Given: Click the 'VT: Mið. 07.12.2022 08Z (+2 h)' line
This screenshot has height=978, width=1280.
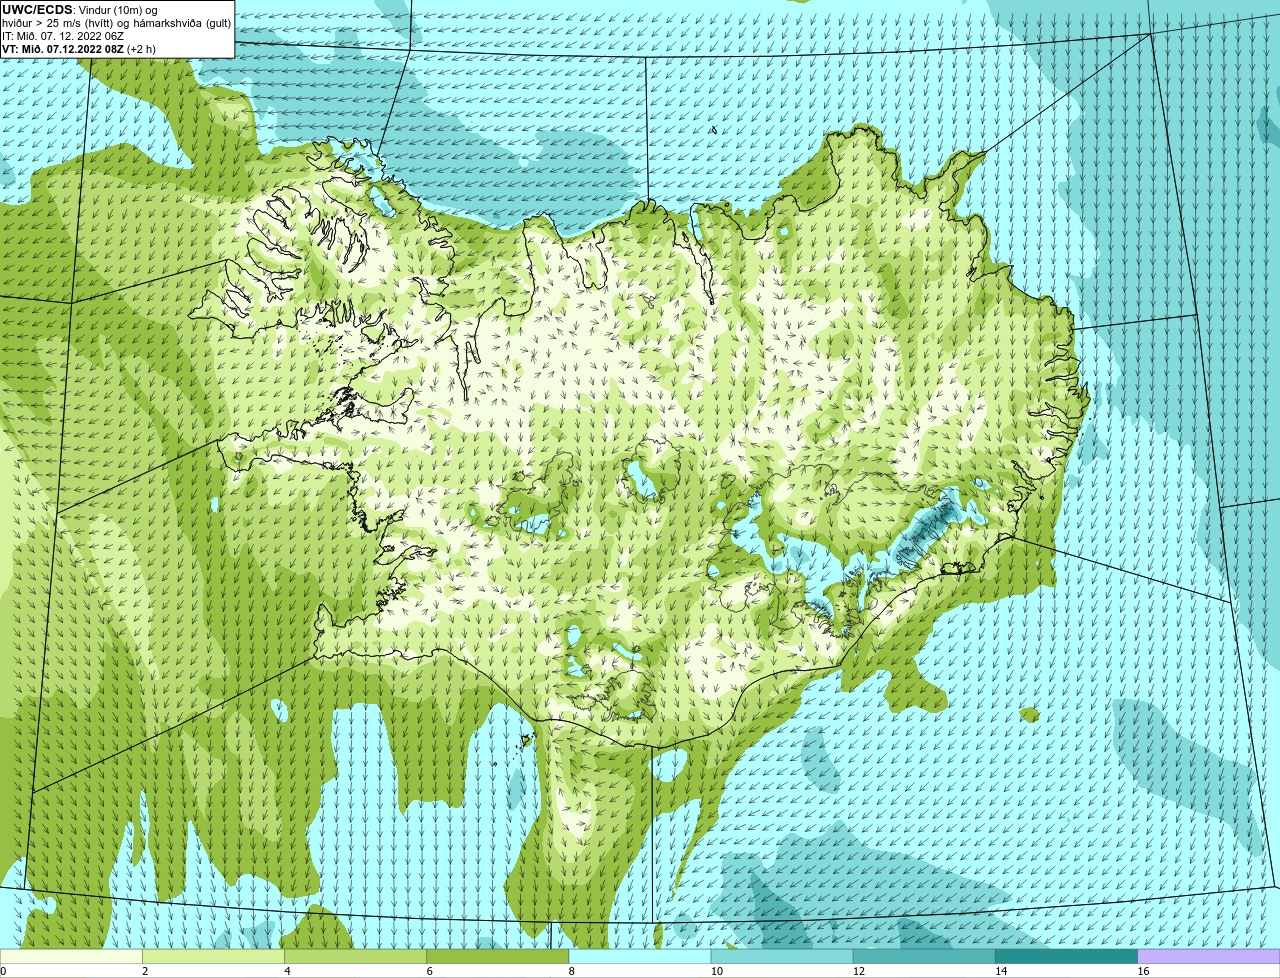Looking at the screenshot, I should [x=78, y=49].
